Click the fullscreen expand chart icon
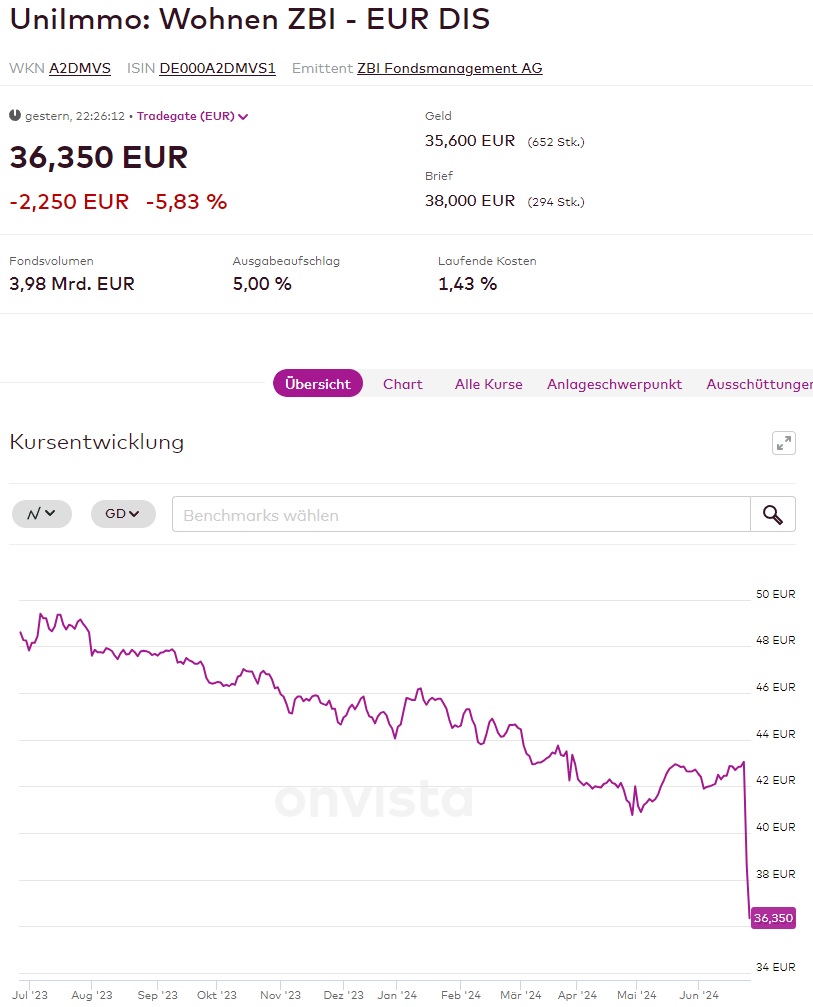 (784, 443)
